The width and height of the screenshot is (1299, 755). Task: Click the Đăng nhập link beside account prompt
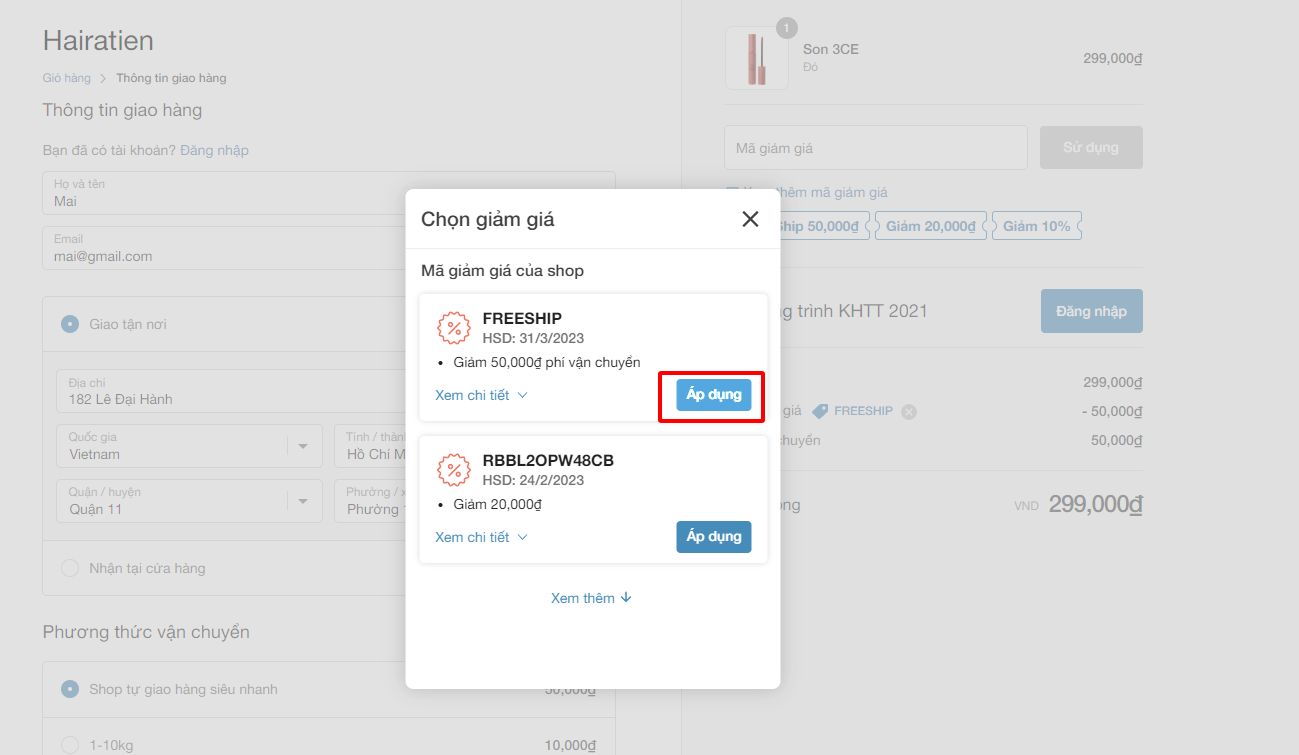pos(214,150)
